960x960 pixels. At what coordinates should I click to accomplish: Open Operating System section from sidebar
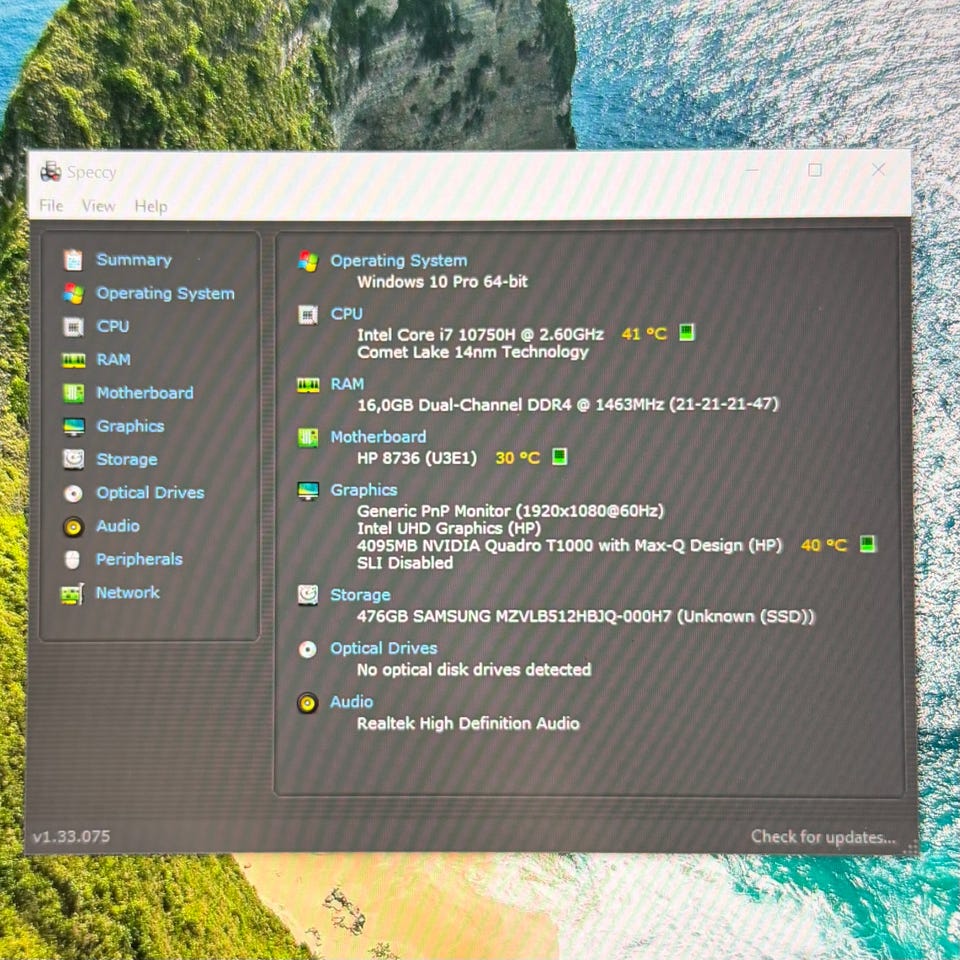pyautogui.click(x=165, y=293)
